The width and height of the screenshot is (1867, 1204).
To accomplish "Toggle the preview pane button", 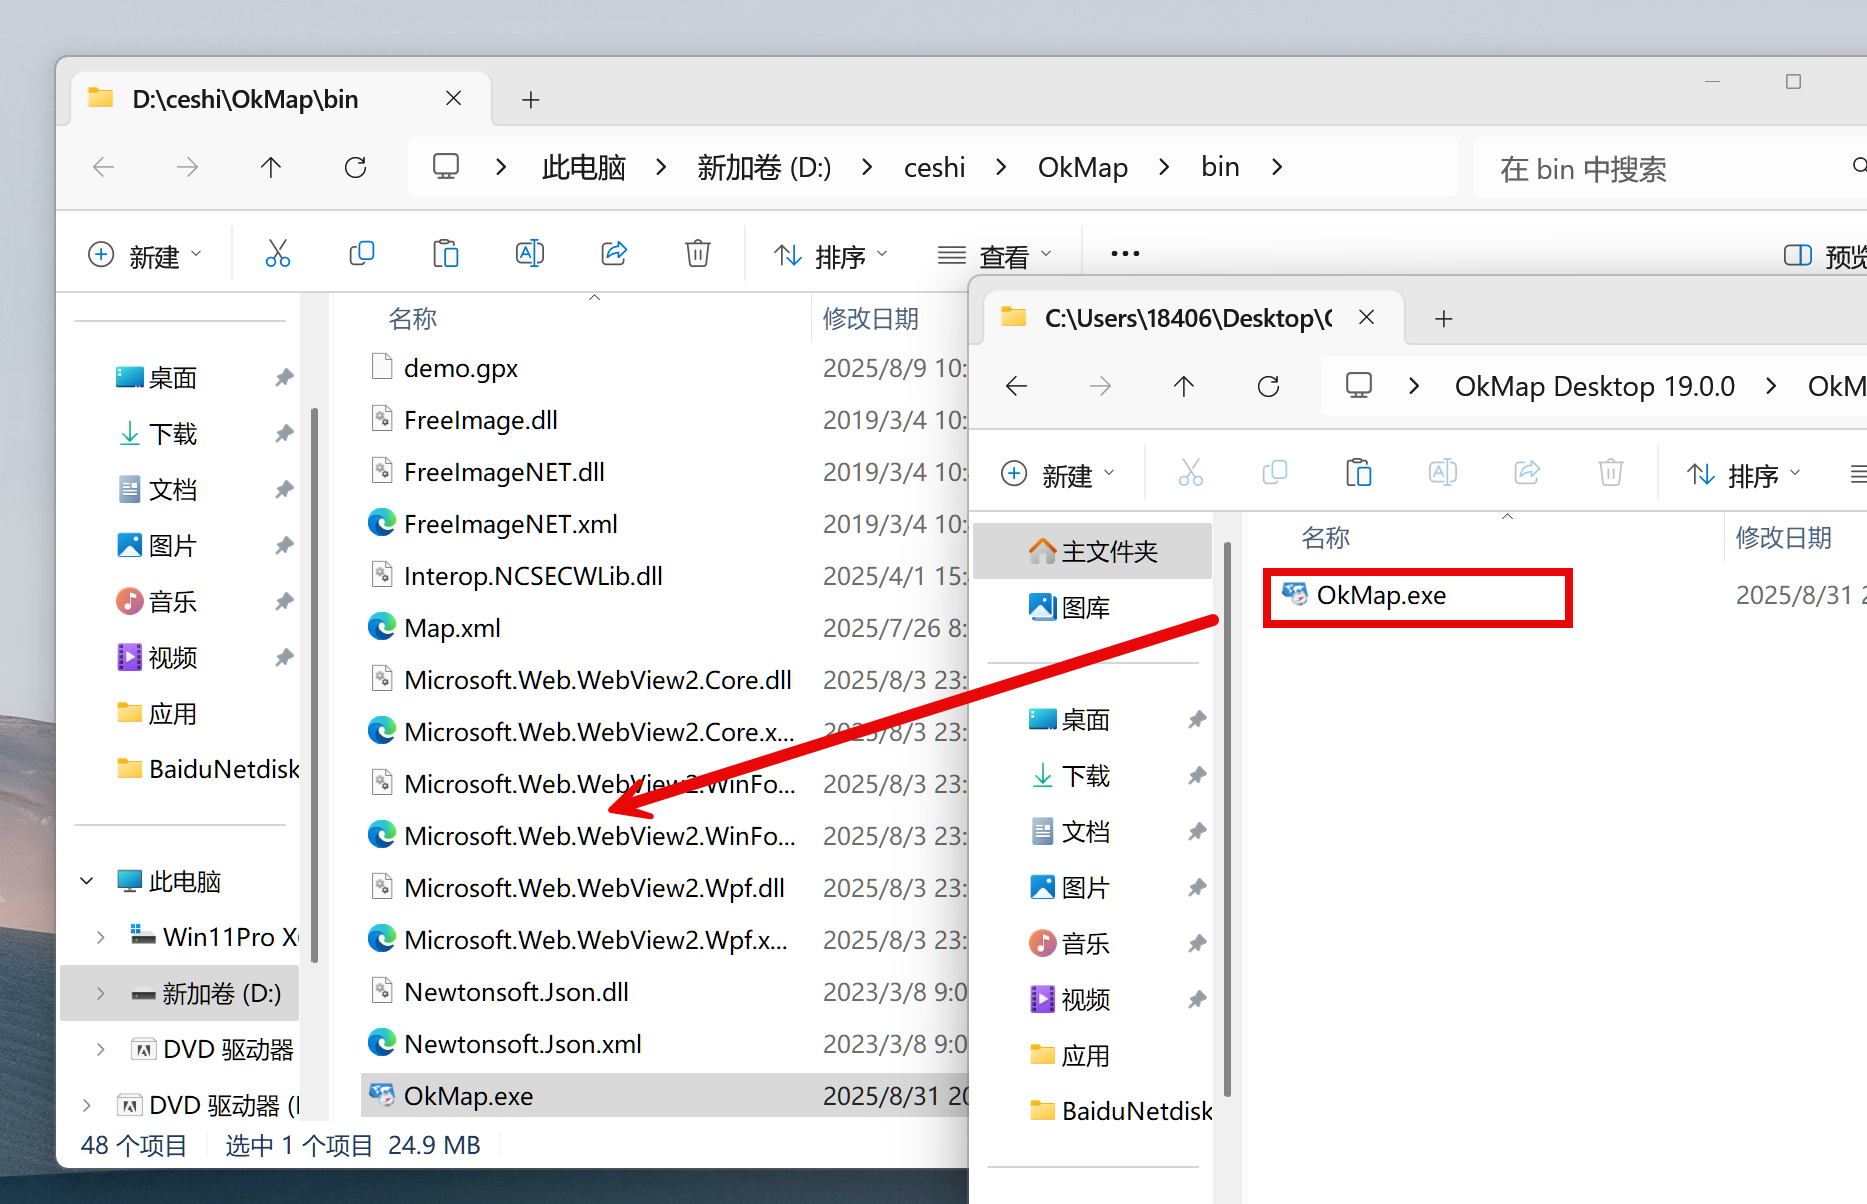I will click(x=1797, y=256).
